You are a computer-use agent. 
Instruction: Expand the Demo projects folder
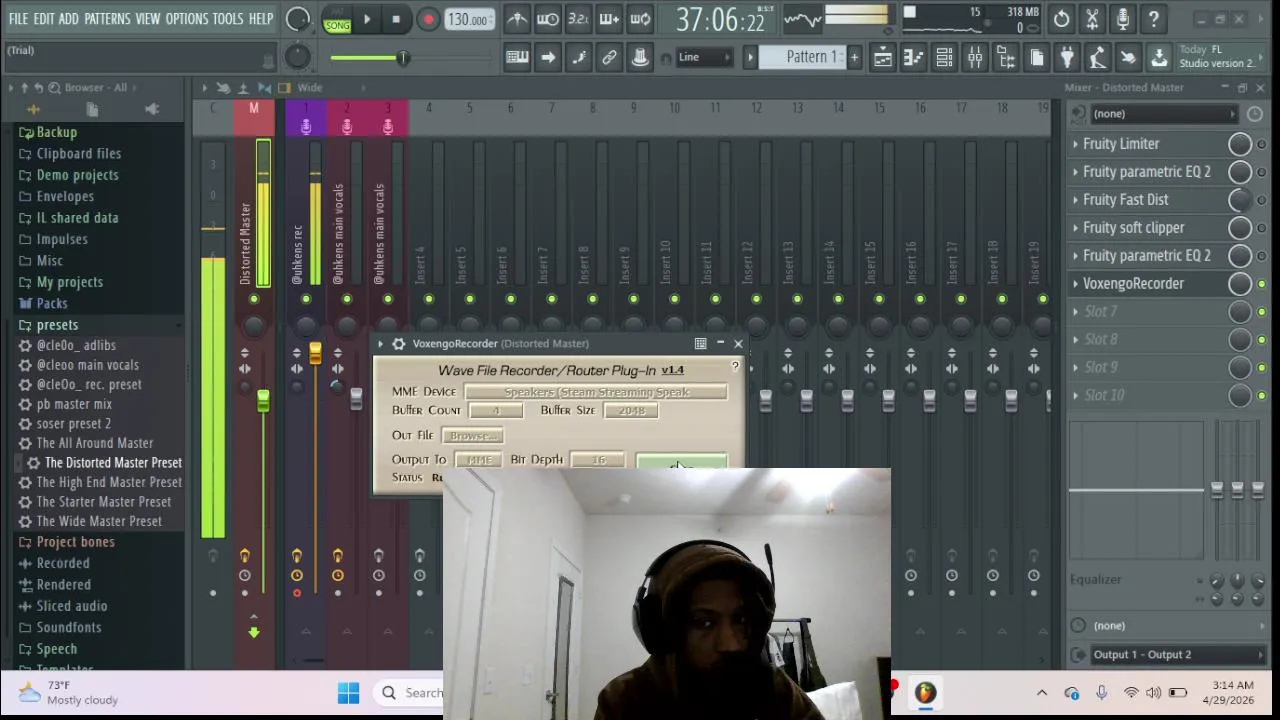click(x=77, y=175)
